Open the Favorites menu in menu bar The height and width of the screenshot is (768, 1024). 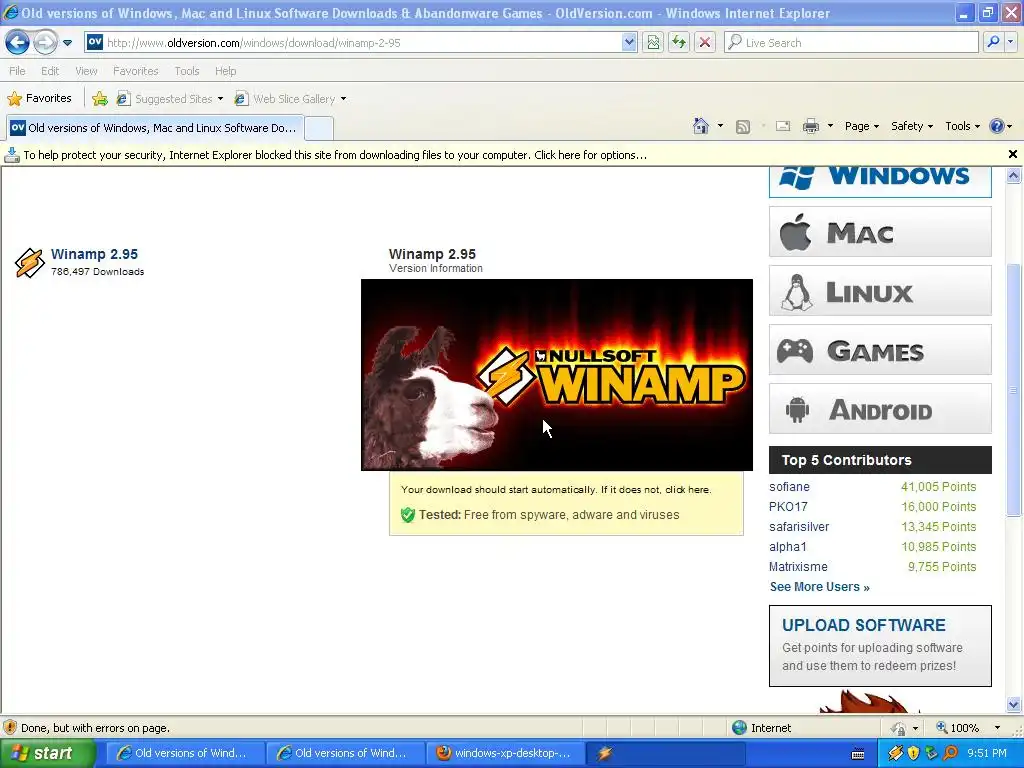tap(136, 71)
